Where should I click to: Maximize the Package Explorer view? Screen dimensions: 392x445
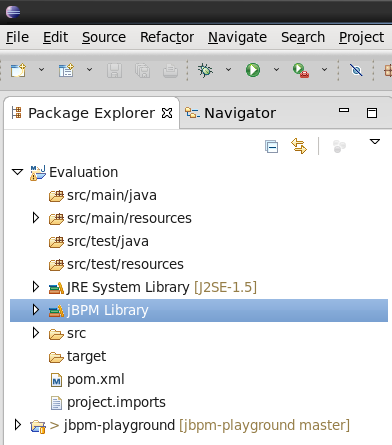372,113
